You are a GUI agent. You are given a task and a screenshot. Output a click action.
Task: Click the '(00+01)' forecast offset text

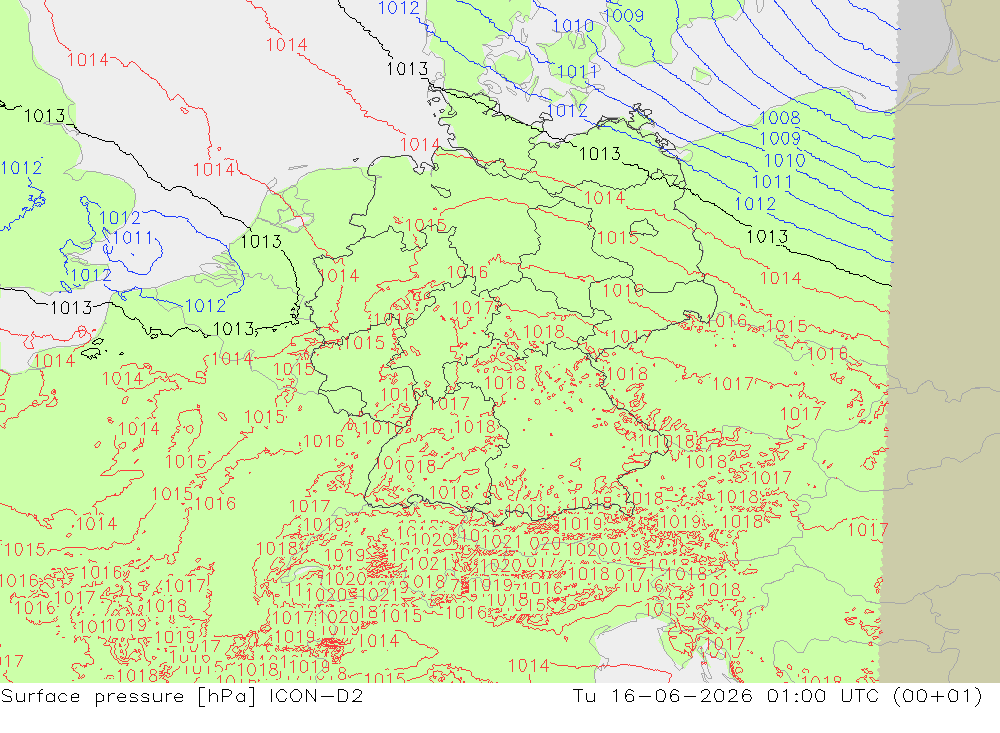938,695
